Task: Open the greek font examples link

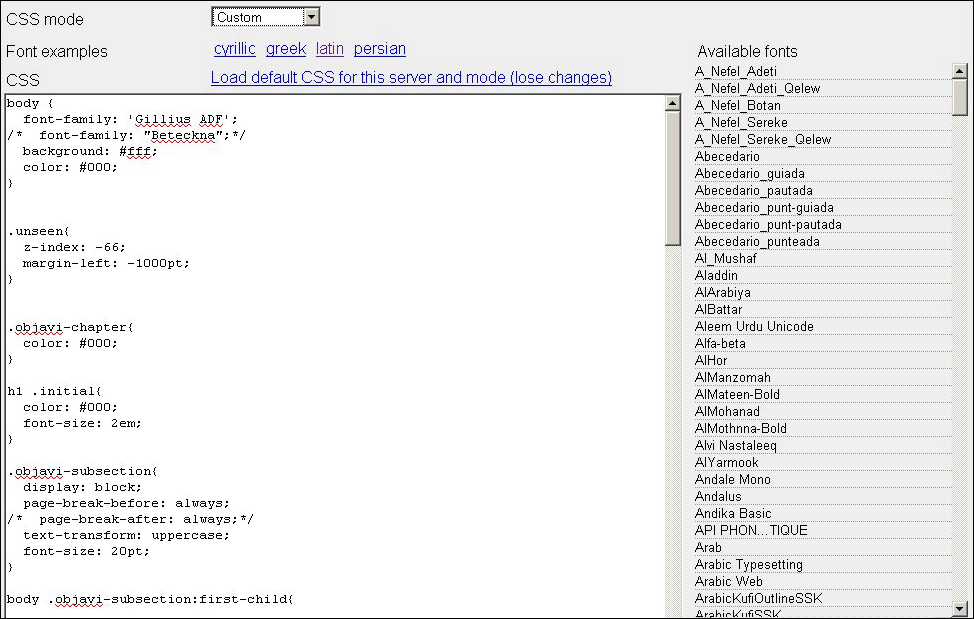Action: coord(285,48)
